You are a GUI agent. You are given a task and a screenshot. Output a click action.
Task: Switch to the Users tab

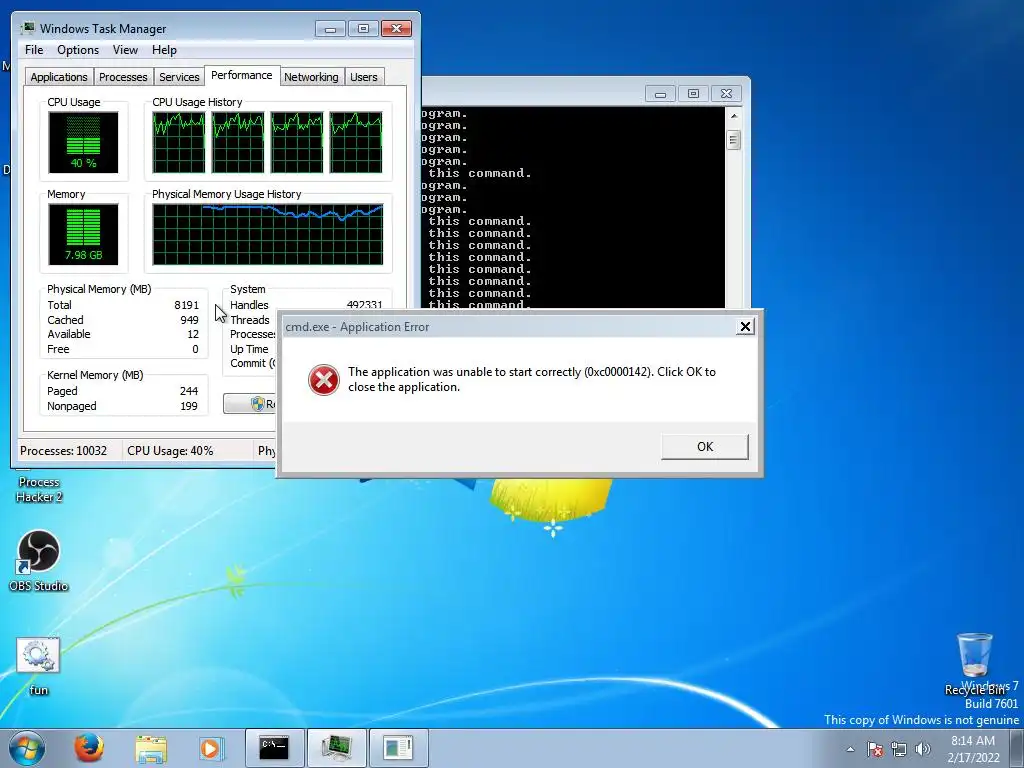point(363,77)
